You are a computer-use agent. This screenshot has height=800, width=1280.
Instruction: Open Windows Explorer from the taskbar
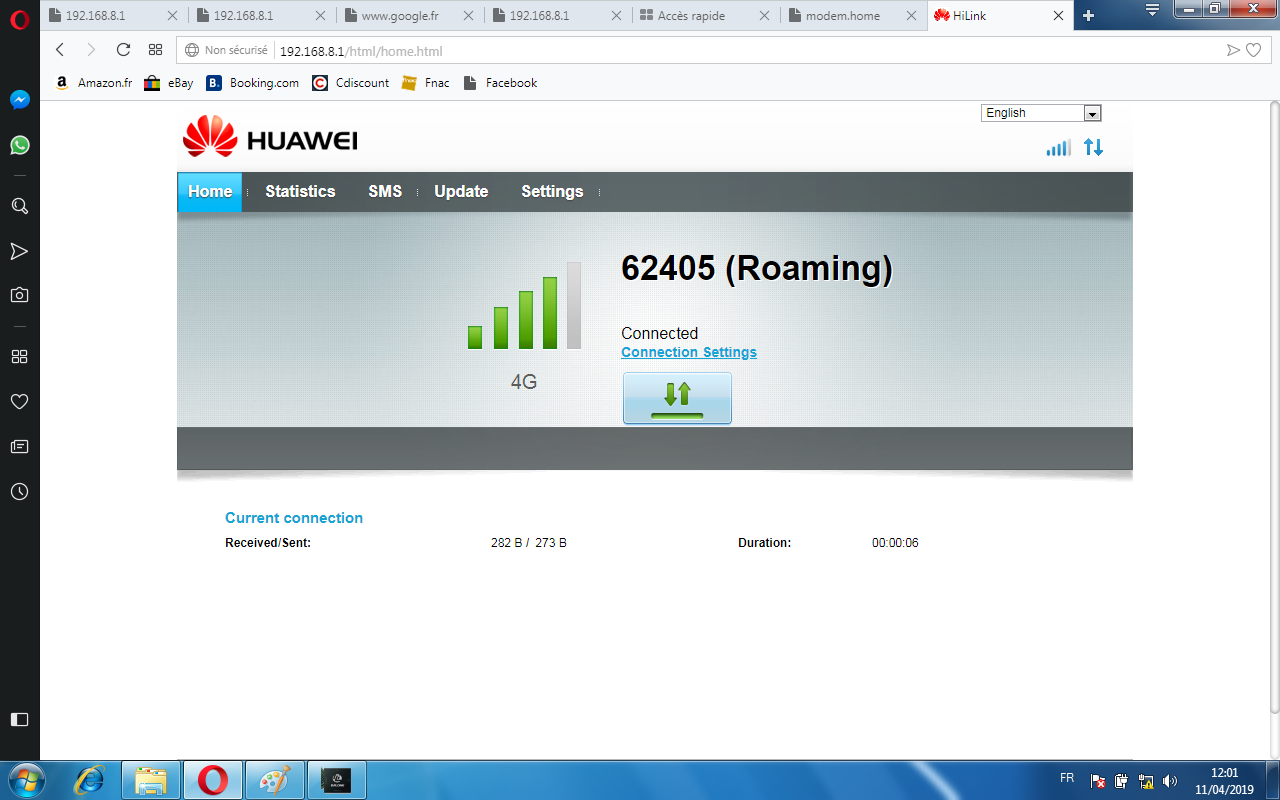pyautogui.click(x=151, y=779)
